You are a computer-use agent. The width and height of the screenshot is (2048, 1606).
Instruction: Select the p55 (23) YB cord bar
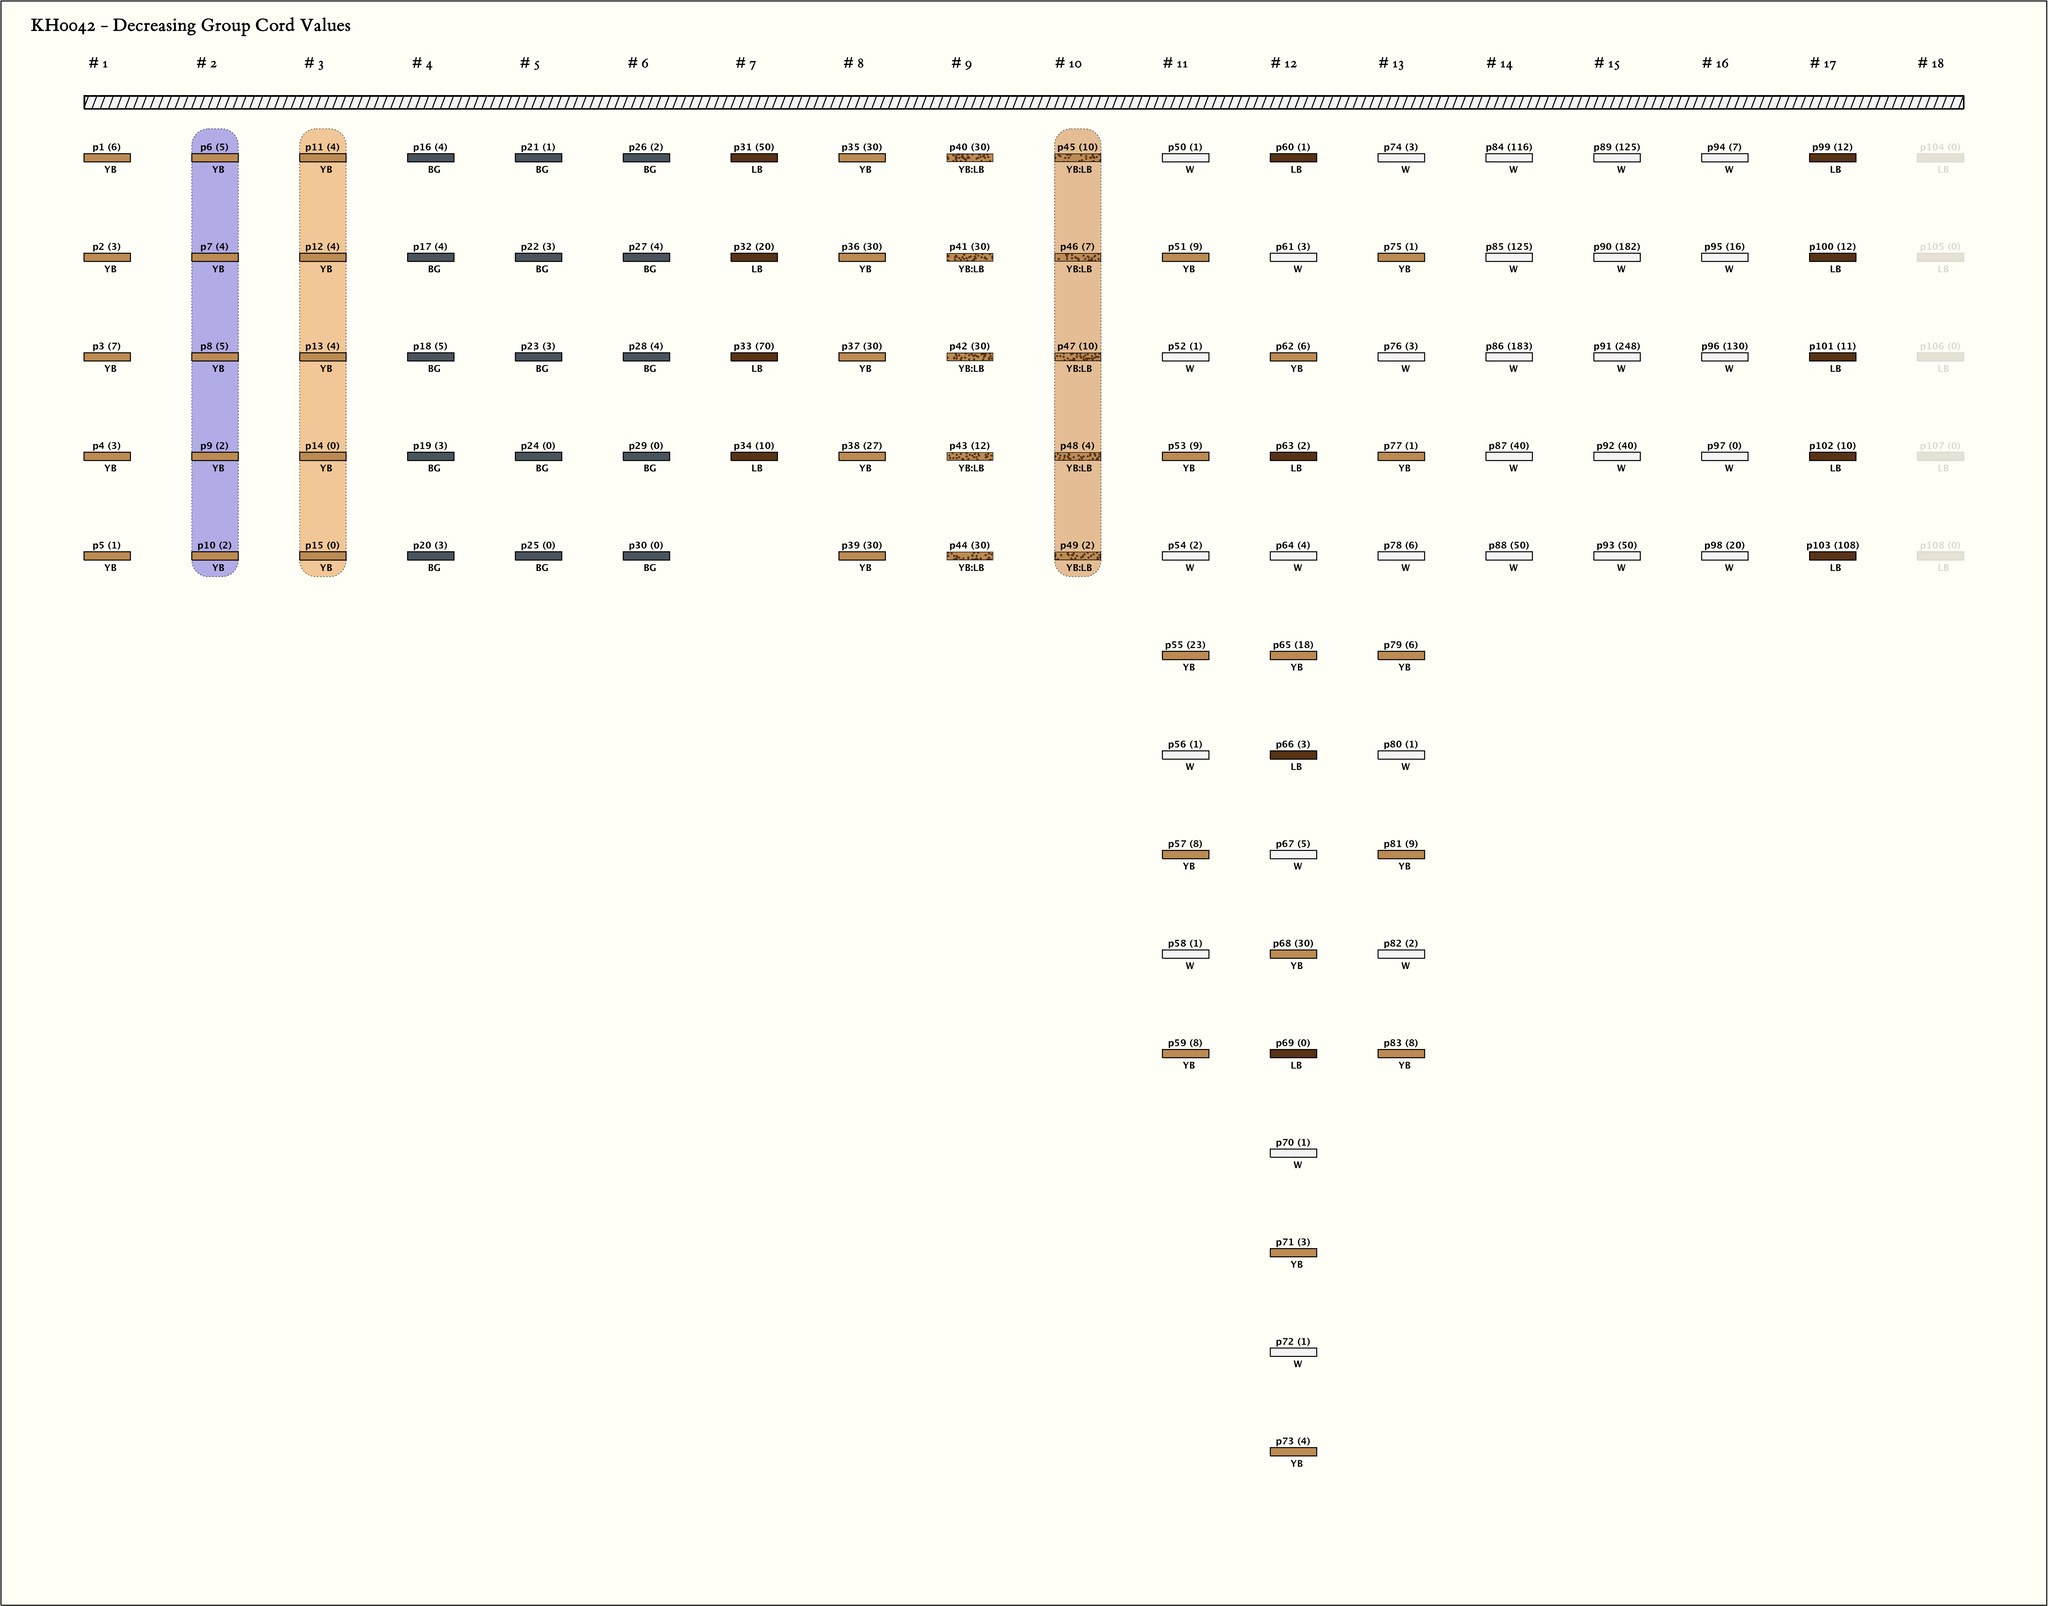tap(1185, 656)
